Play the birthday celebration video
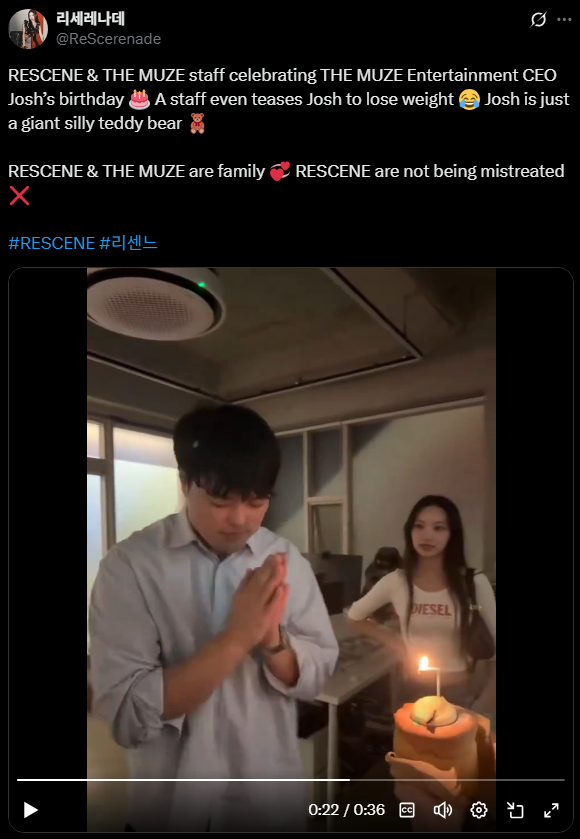 (x=30, y=810)
